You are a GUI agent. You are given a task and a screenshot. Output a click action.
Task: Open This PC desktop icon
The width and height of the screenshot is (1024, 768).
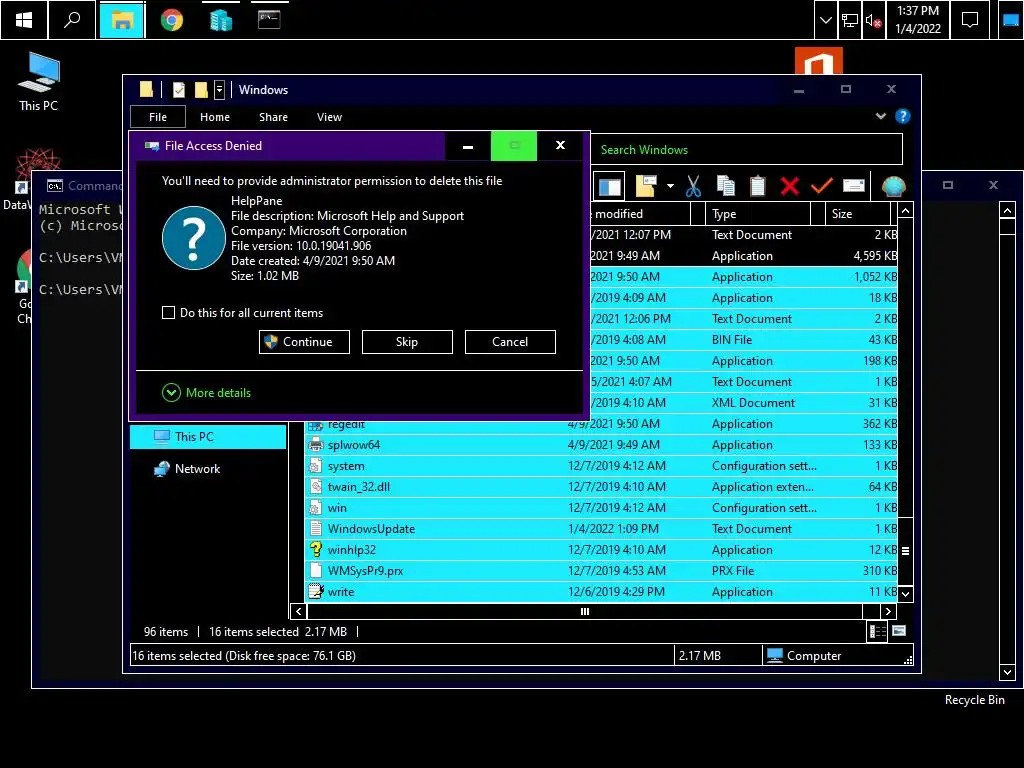coord(39,82)
